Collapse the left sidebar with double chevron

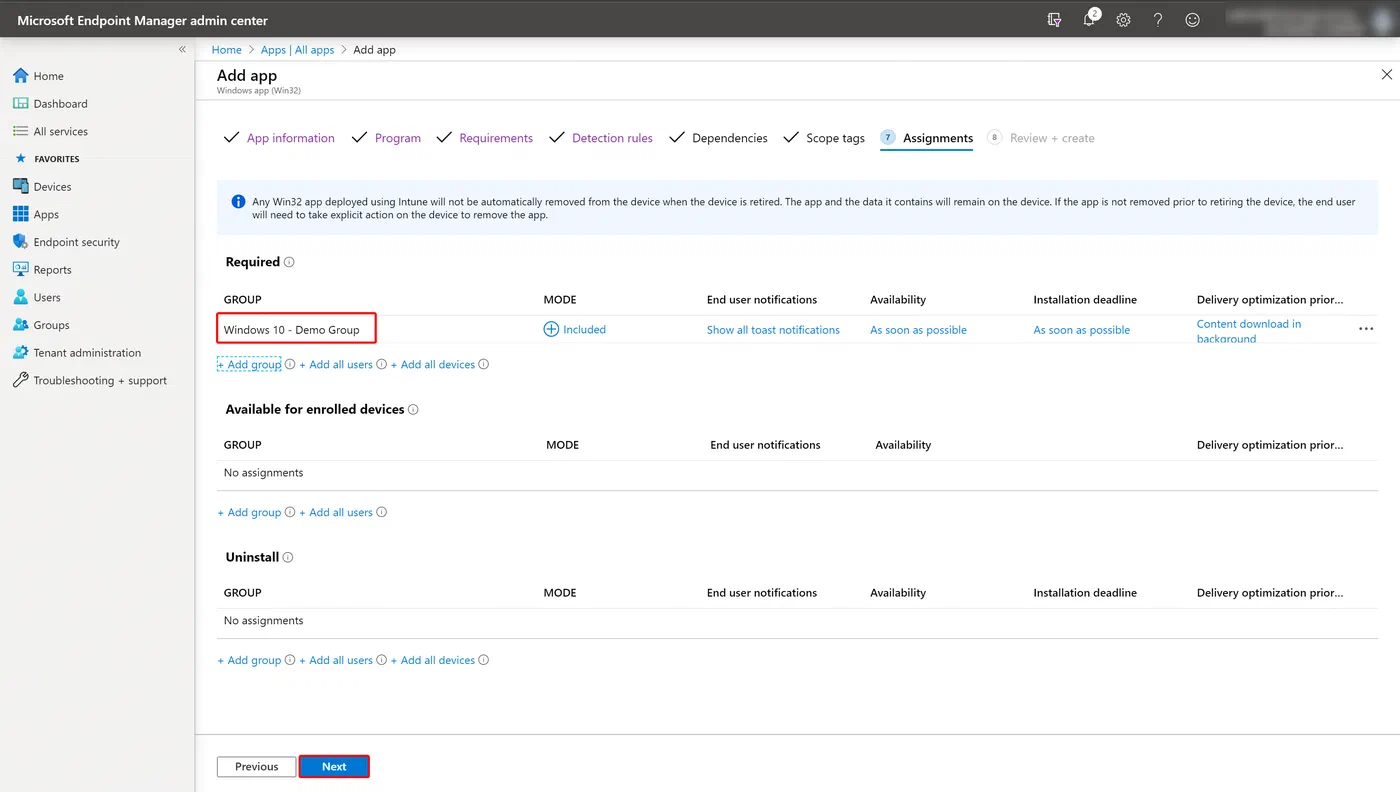(x=182, y=49)
